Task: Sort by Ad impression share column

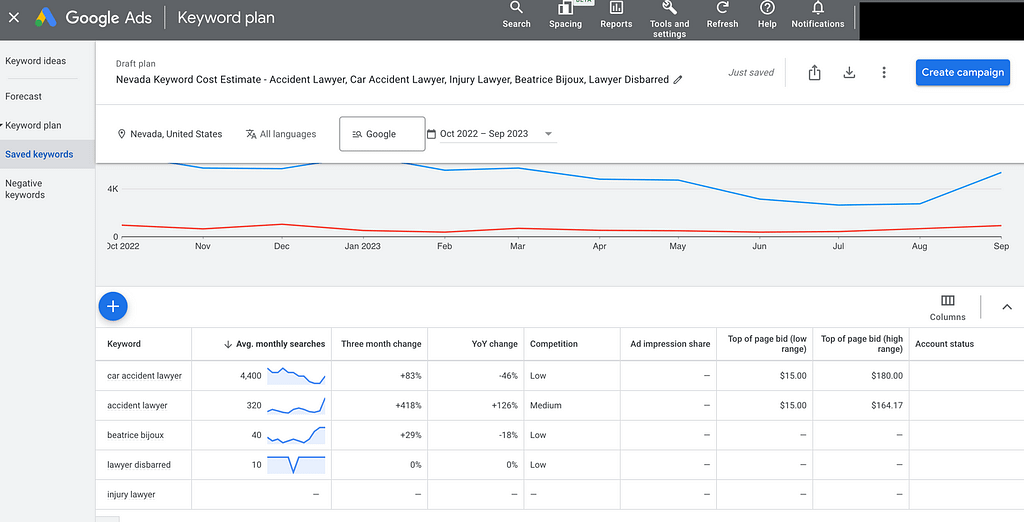Action: click(670, 344)
